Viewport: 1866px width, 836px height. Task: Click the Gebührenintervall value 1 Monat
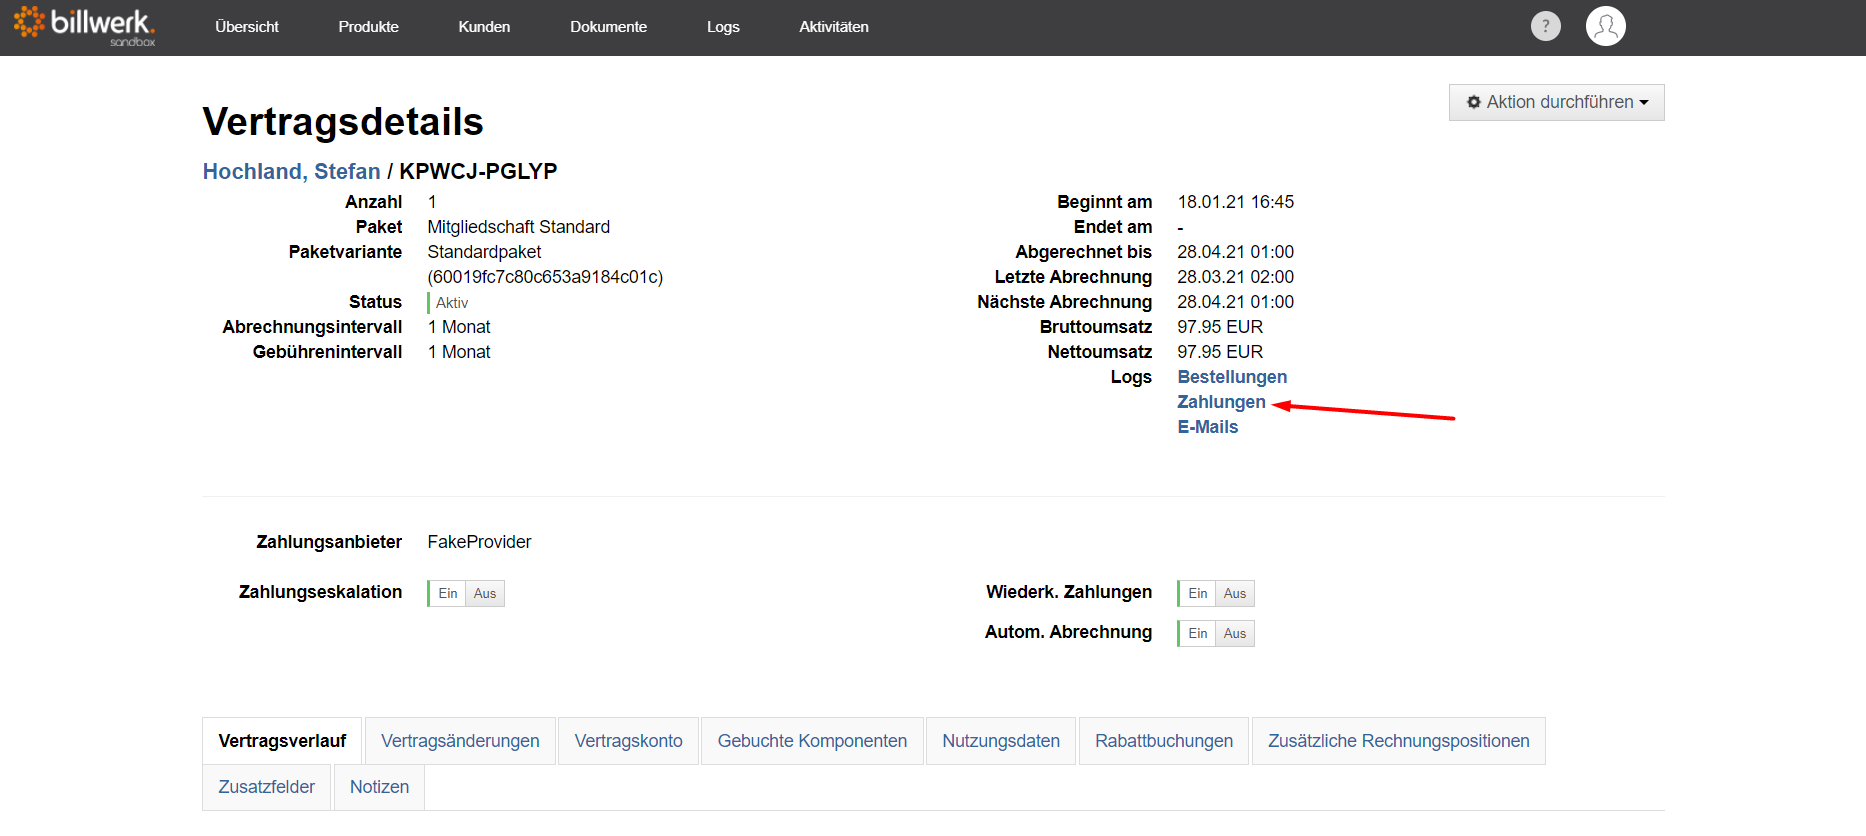point(459,352)
